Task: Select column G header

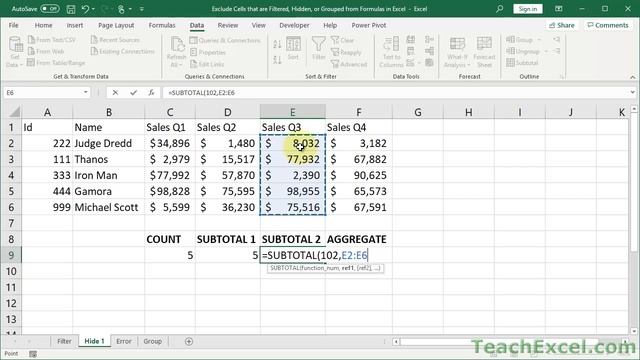Action: coord(418,112)
